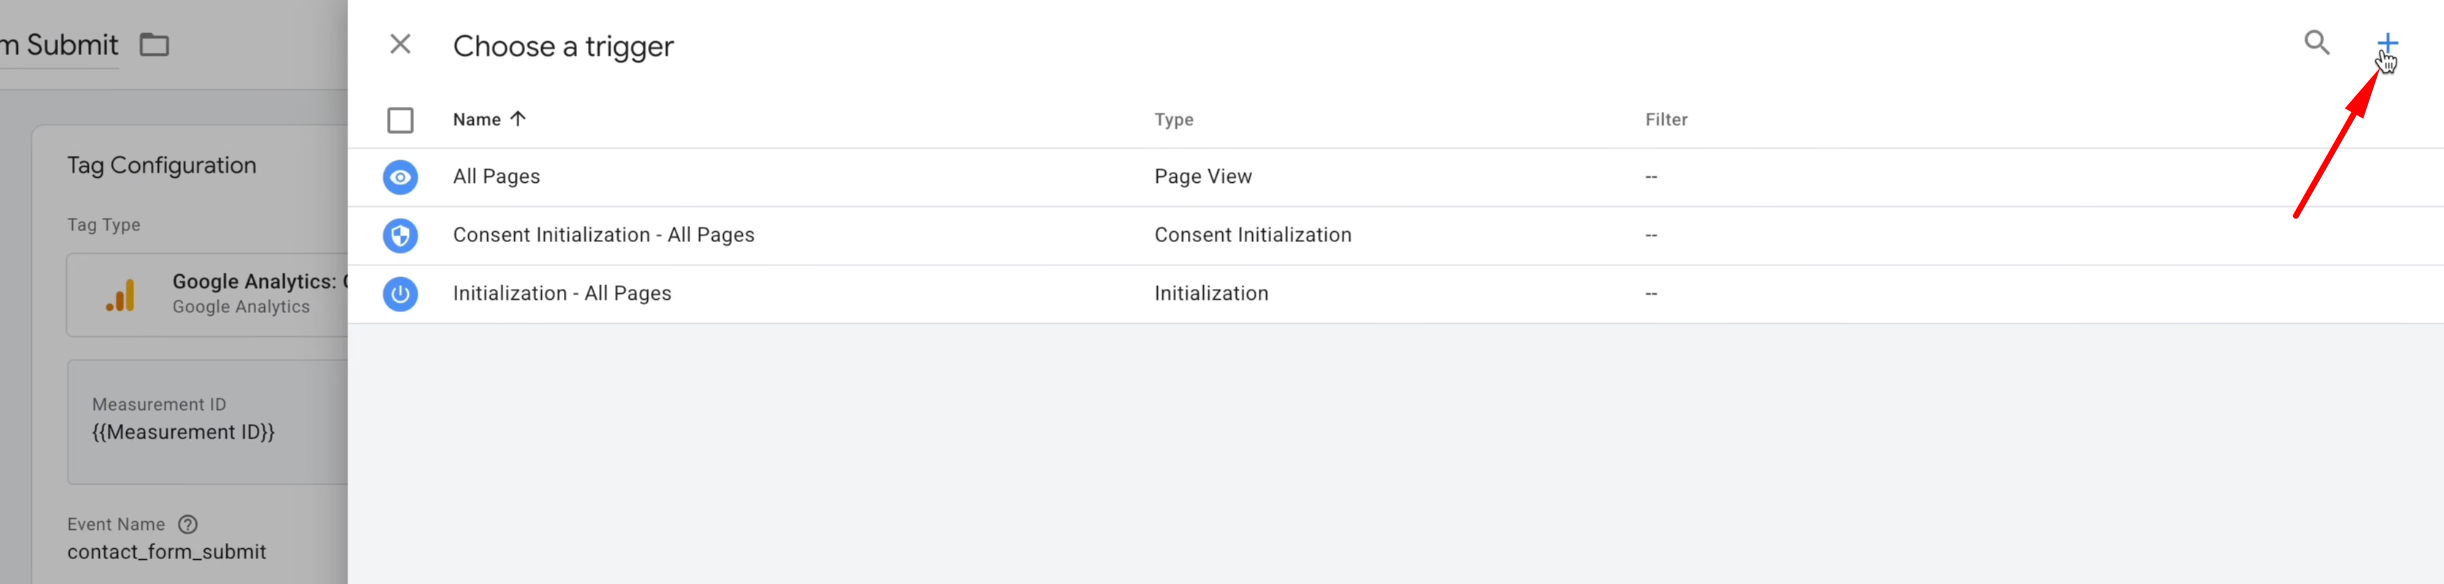Click the plus icon to create new trigger
Viewport: 2444px width, 584px height.
pyautogui.click(x=2387, y=43)
